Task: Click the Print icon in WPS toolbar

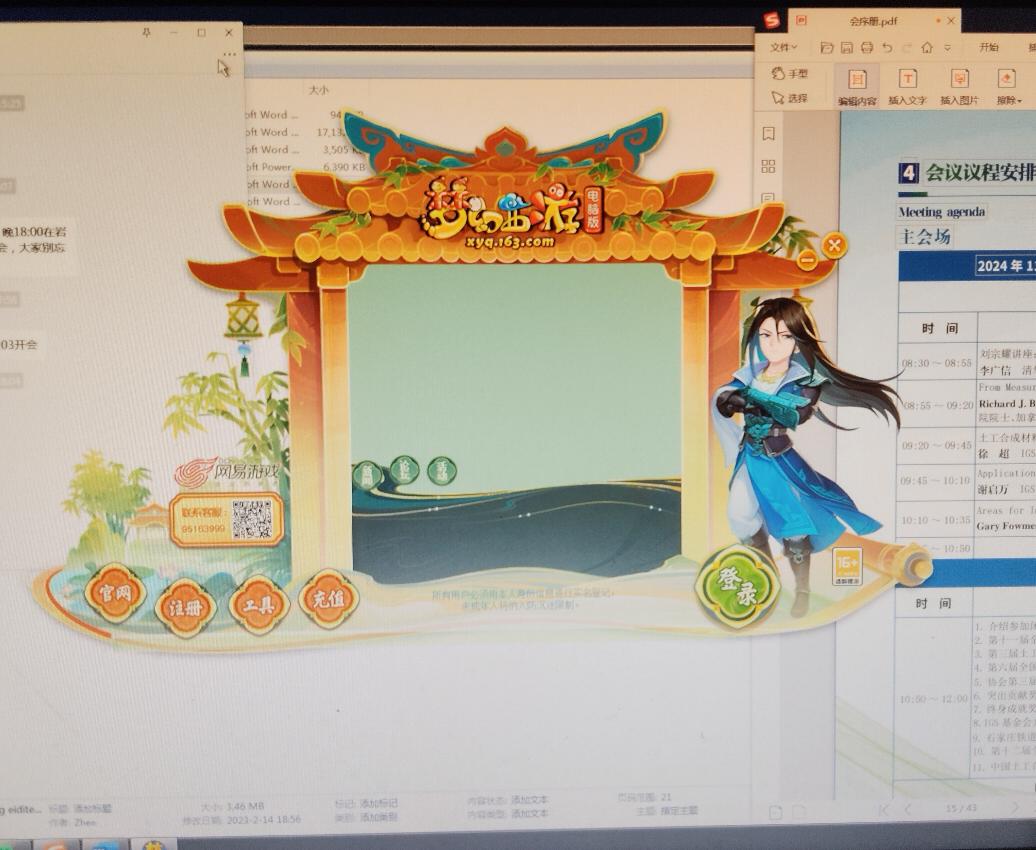Action: coord(867,48)
